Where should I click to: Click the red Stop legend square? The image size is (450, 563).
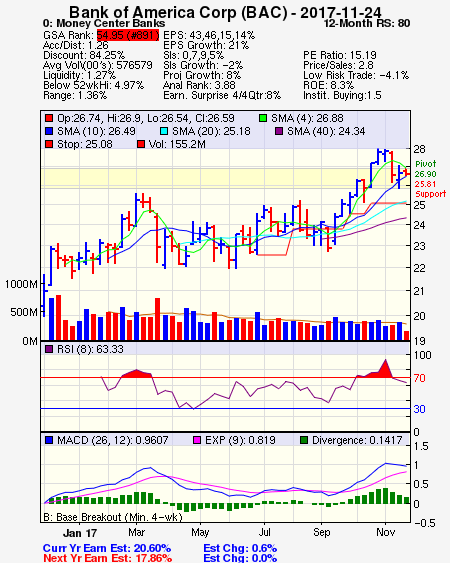49,144
